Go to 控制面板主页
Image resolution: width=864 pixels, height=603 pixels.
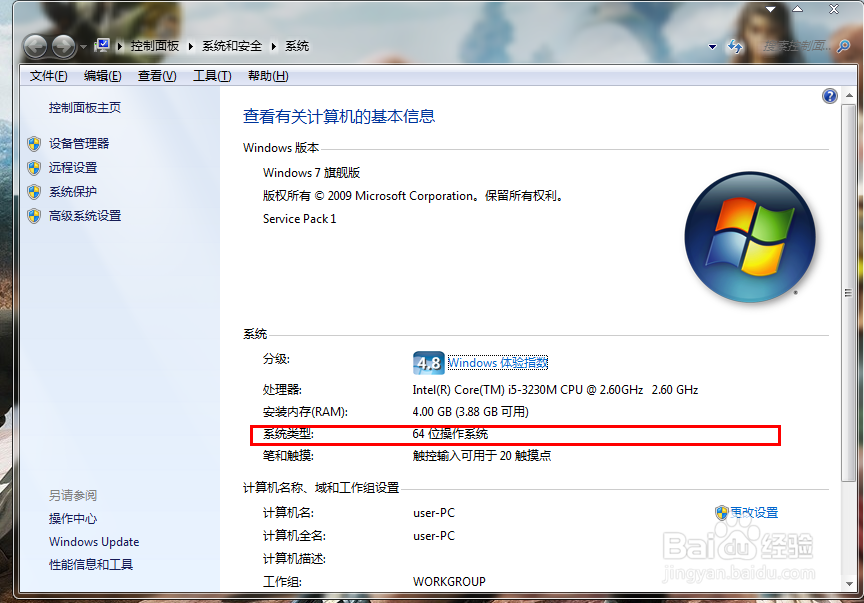84,107
